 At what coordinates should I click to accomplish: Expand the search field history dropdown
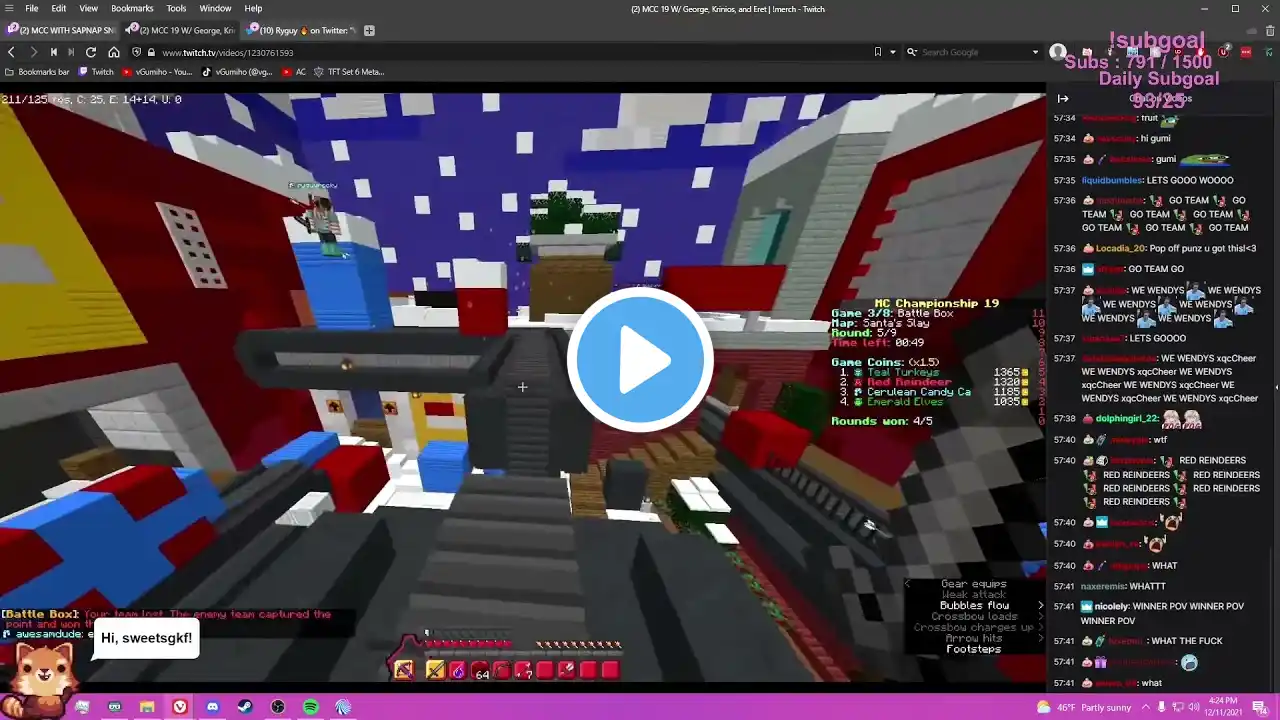[1036, 52]
